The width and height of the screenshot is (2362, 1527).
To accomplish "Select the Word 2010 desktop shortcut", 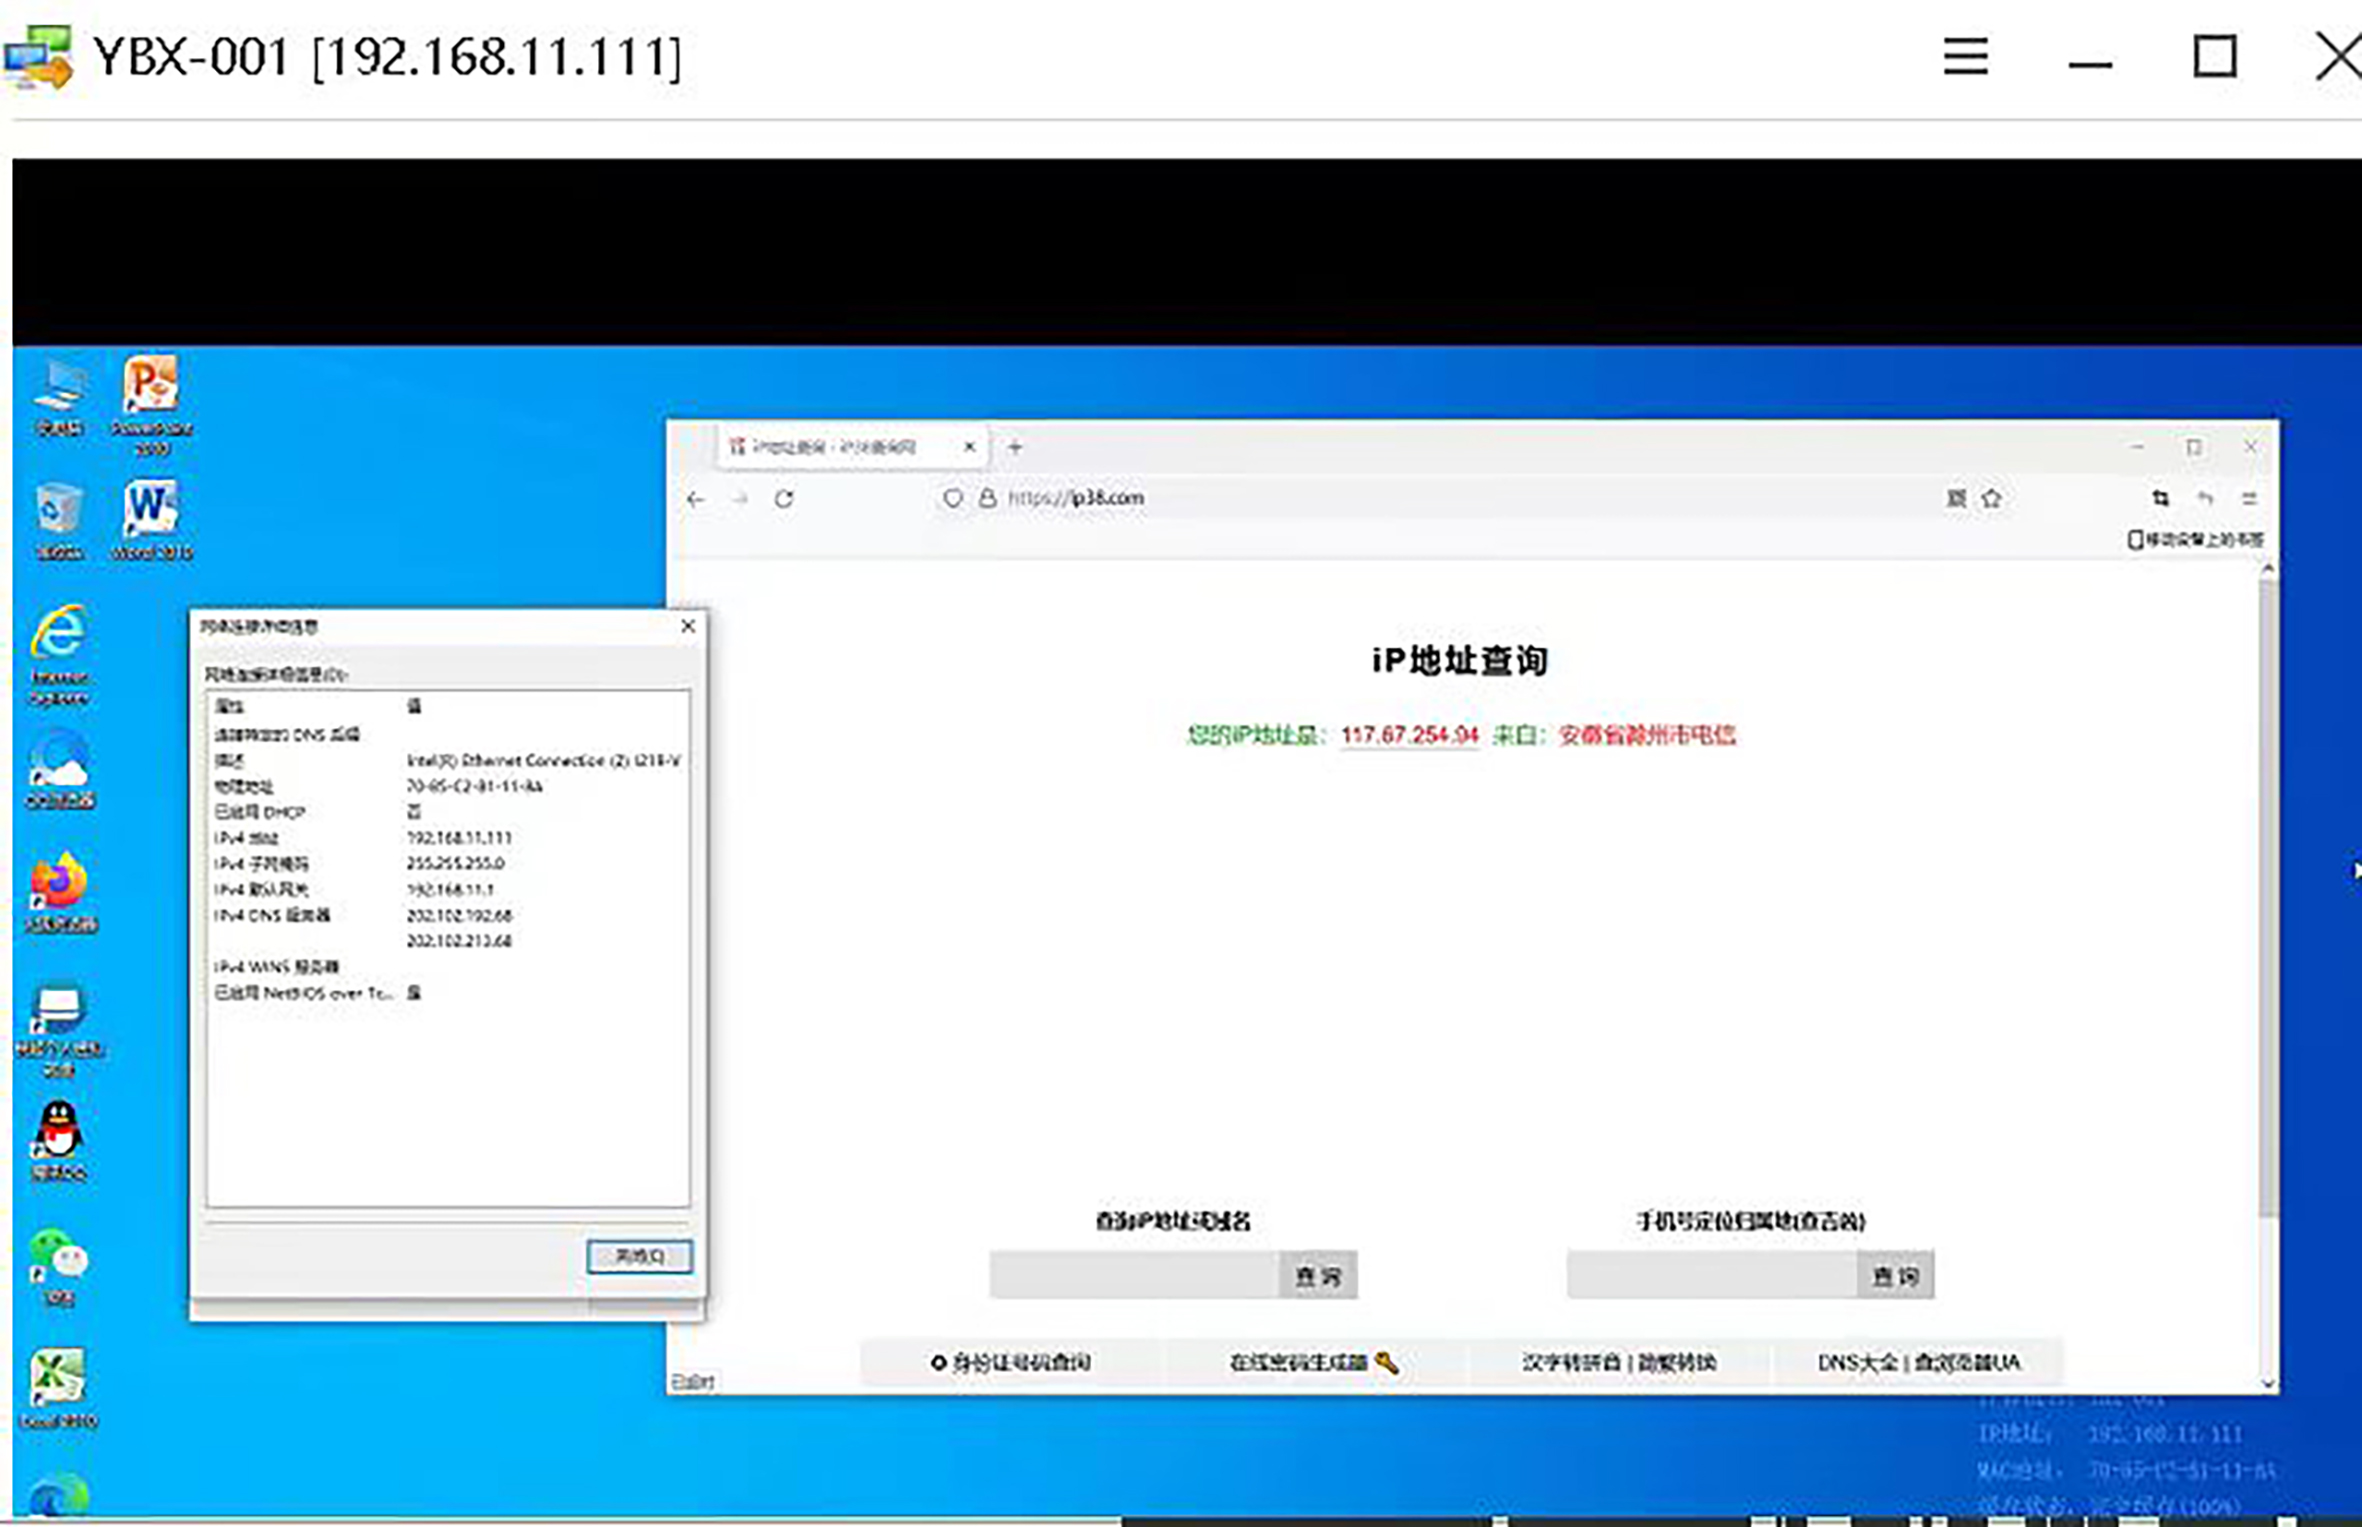I will click(x=152, y=520).
